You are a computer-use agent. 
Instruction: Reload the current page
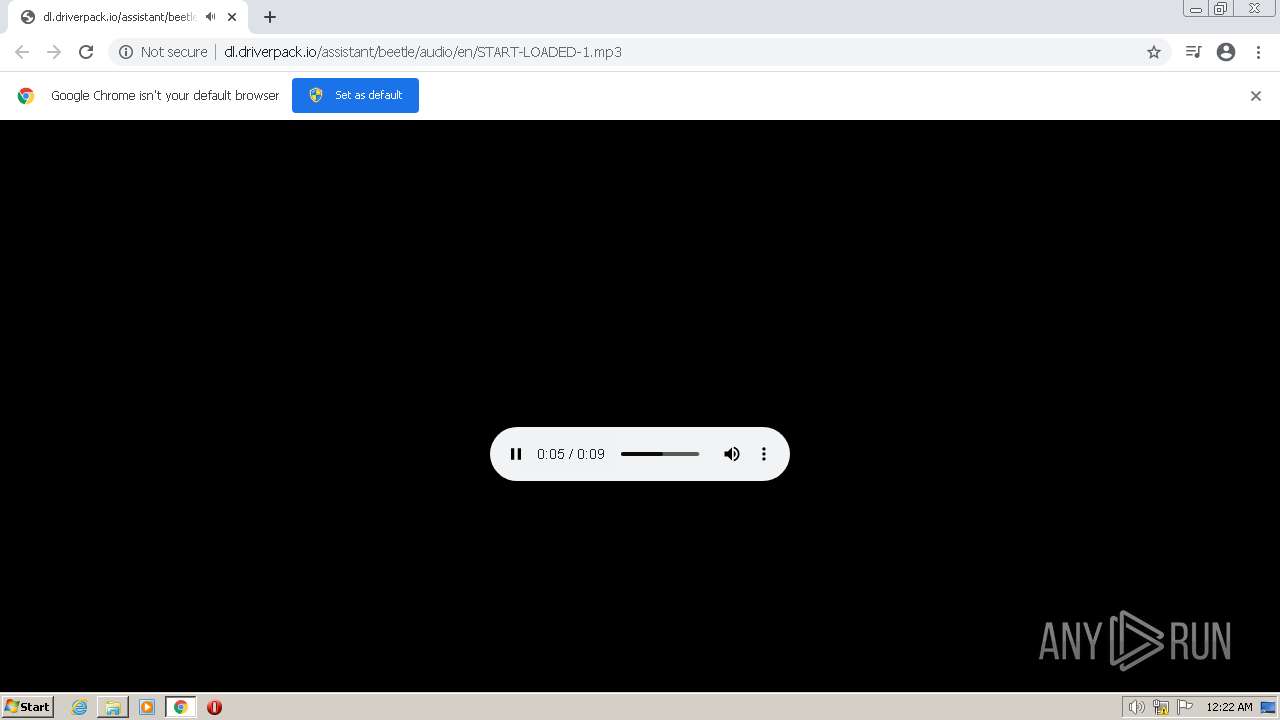pos(86,52)
